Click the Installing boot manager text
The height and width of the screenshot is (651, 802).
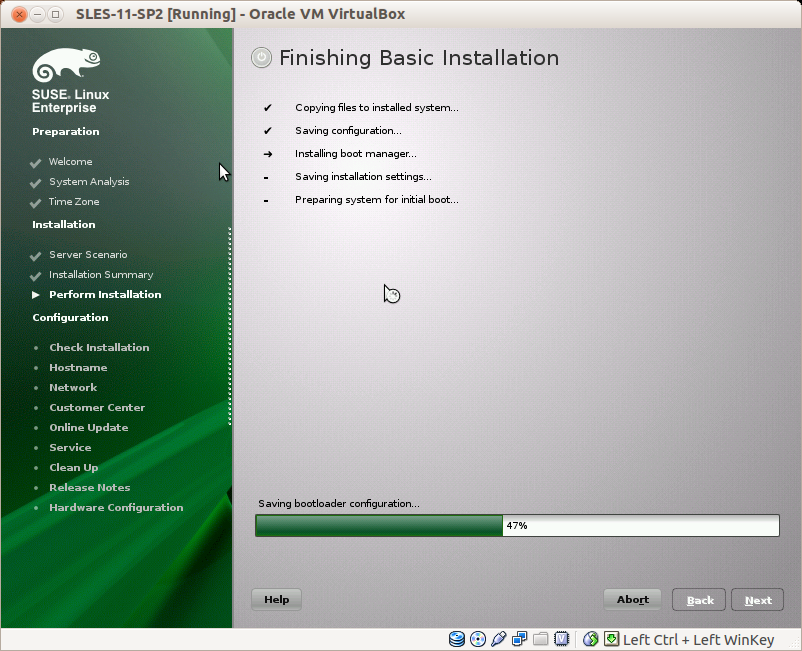355,153
